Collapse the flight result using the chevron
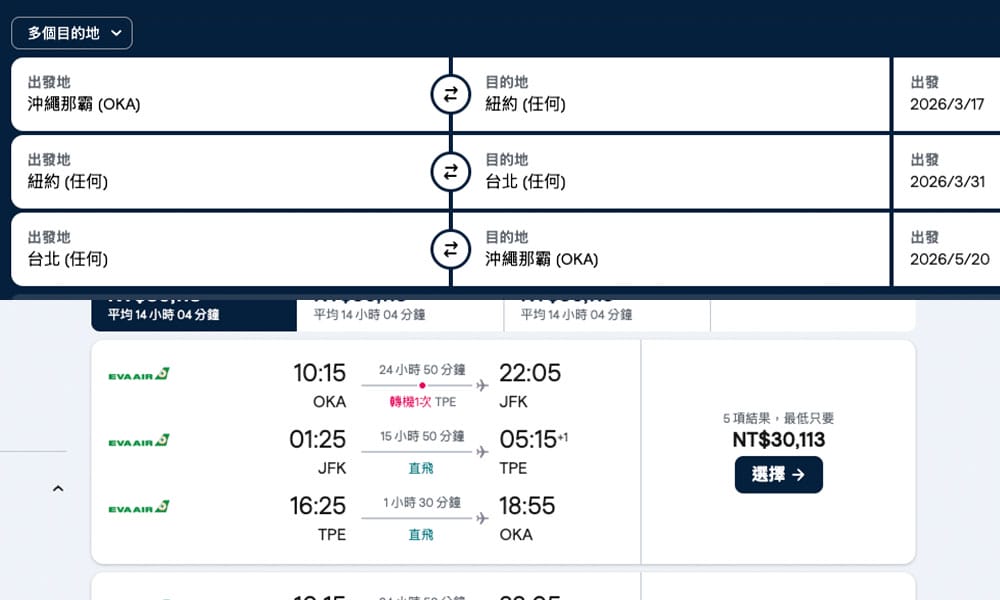 coord(58,488)
